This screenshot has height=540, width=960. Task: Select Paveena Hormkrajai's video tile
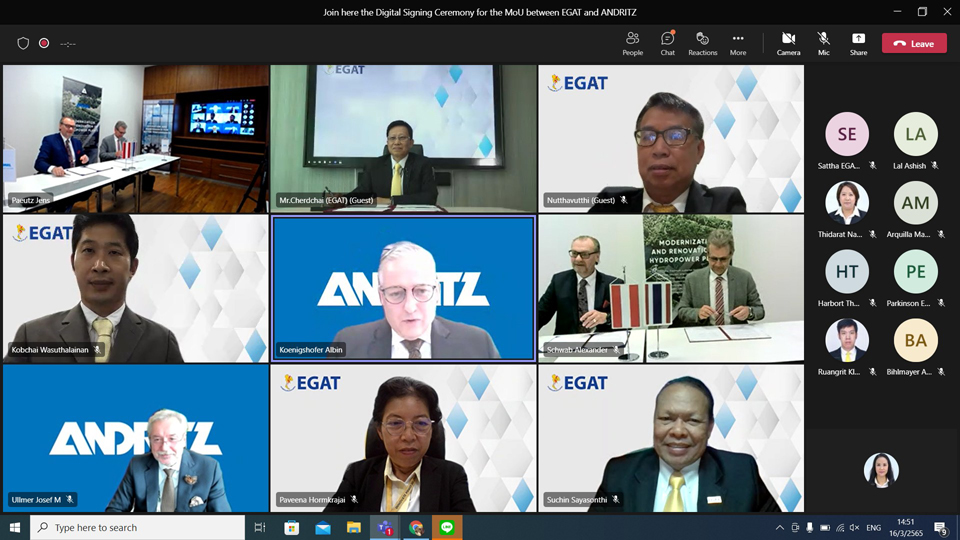pyautogui.click(x=403, y=438)
